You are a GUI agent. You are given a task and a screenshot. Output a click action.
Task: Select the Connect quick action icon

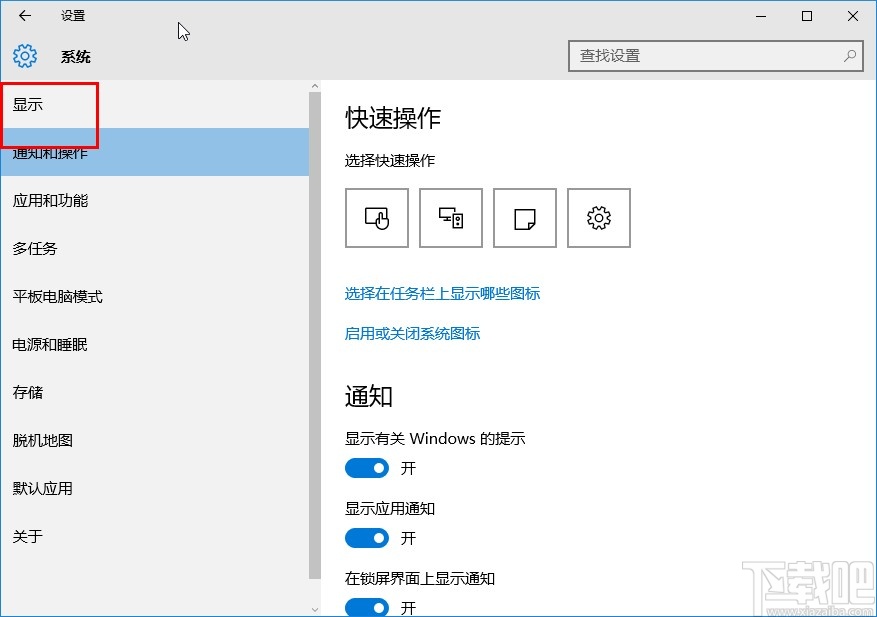(x=450, y=217)
